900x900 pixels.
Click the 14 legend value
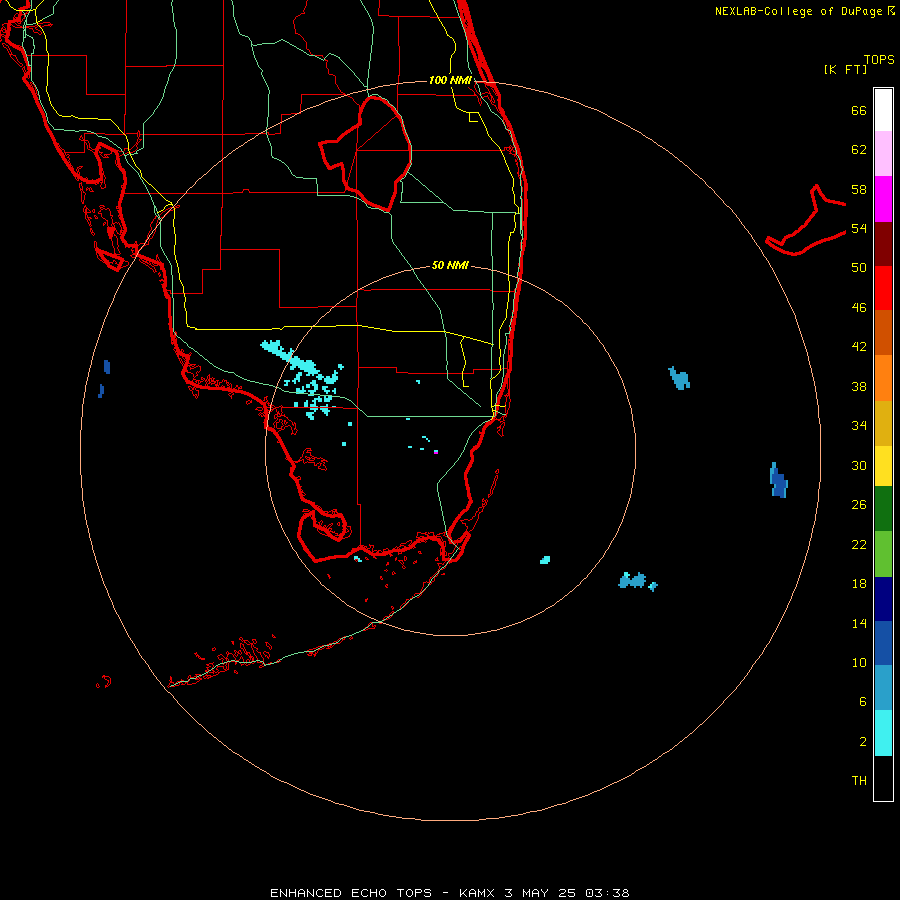(859, 623)
